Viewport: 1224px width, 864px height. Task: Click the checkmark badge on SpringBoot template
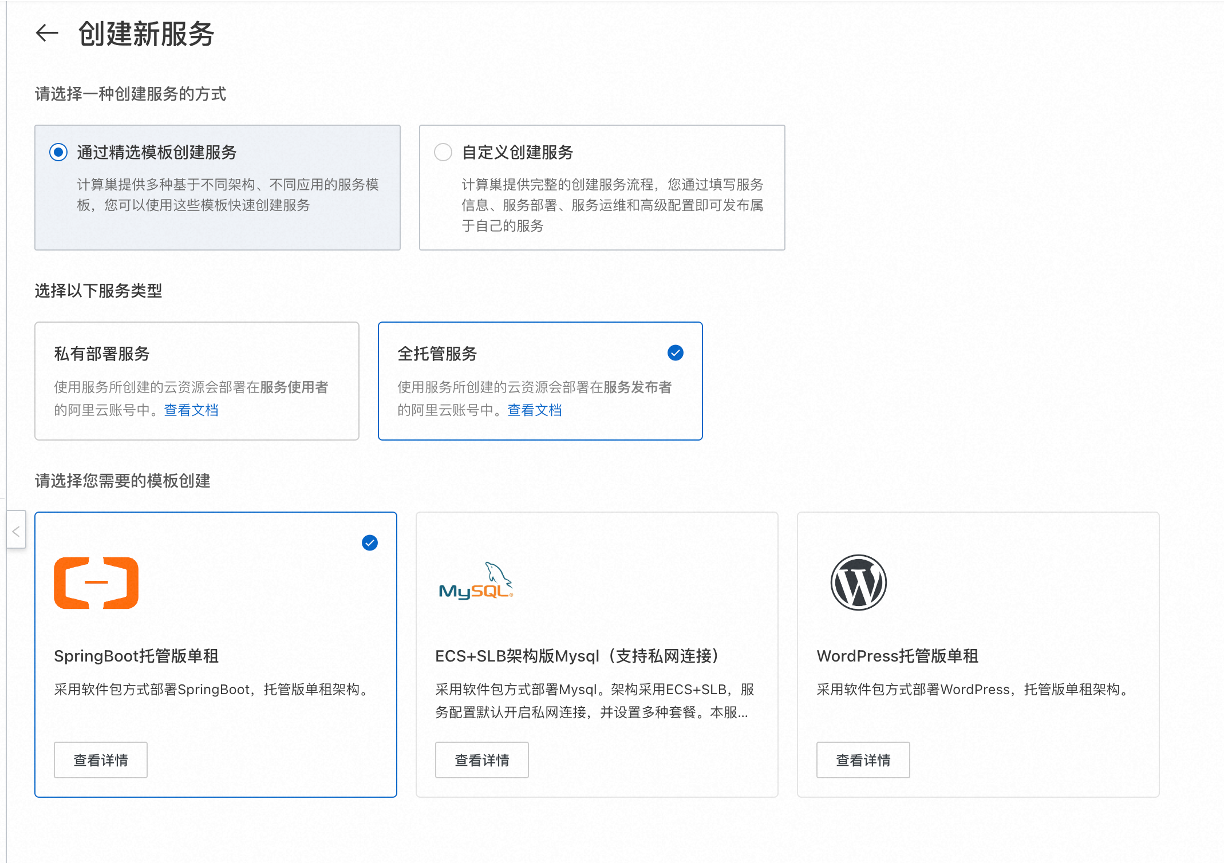pyautogui.click(x=370, y=543)
